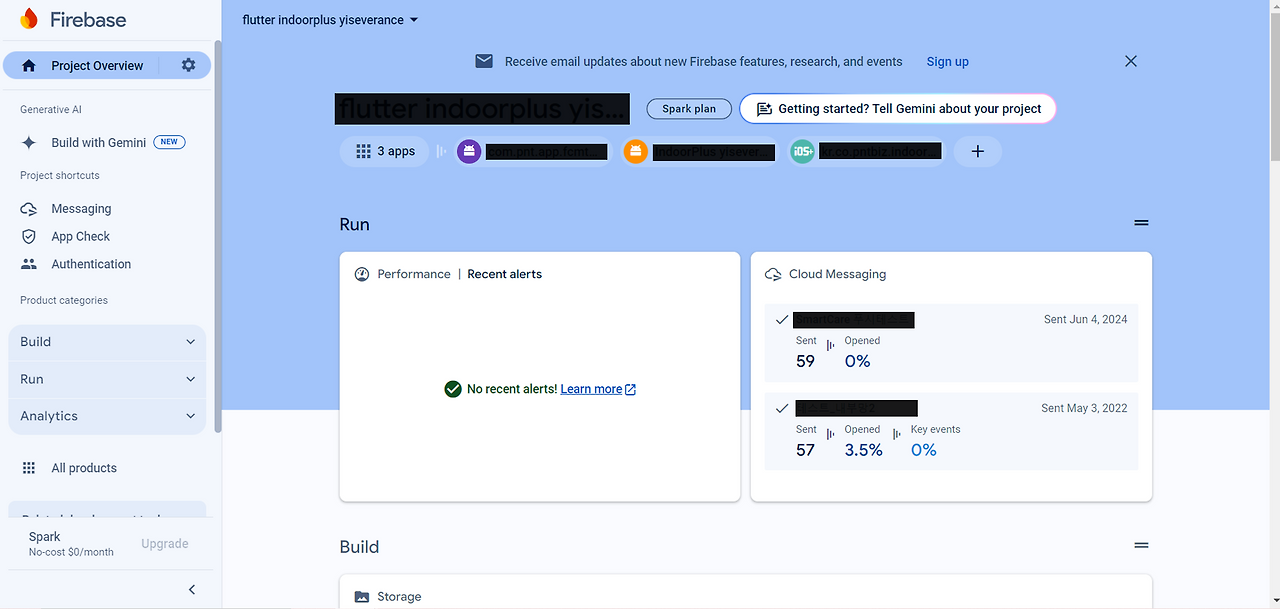Image resolution: width=1280 pixels, height=609 pixels.
Task: Open Authentication in the sidebar
Action: [x=91, y=263]
